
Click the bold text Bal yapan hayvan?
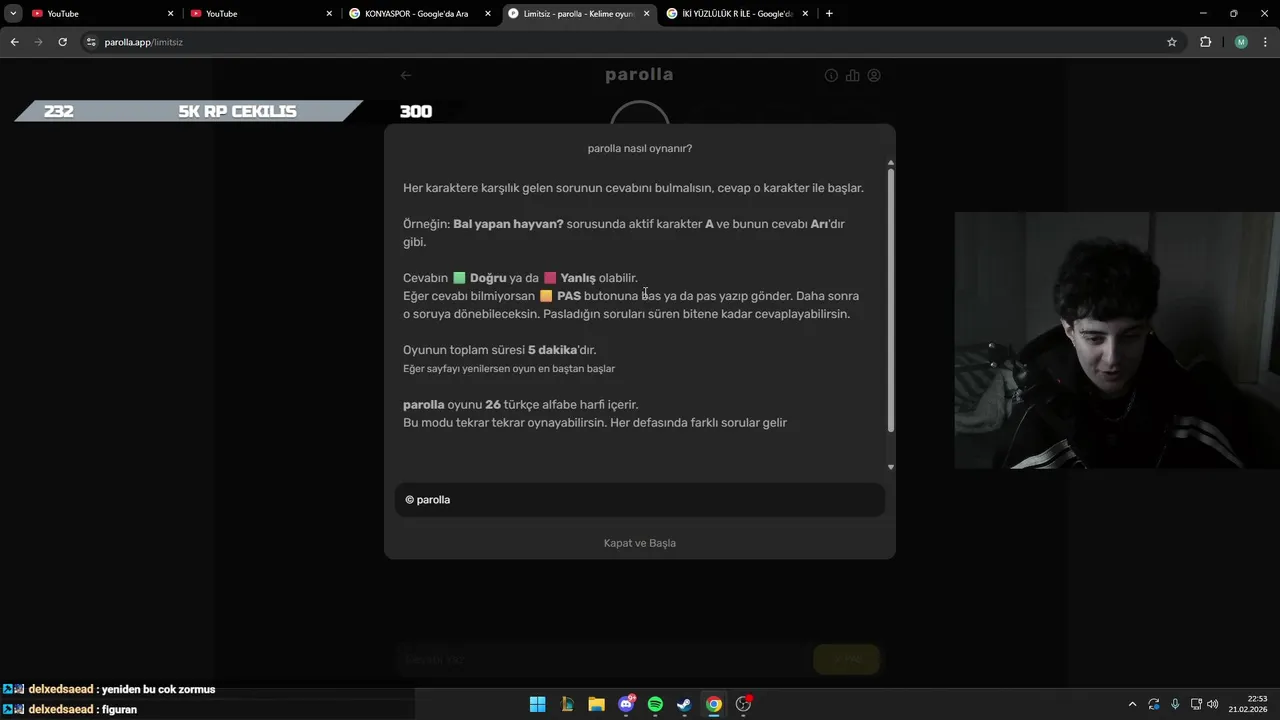(x=508, y=224)
